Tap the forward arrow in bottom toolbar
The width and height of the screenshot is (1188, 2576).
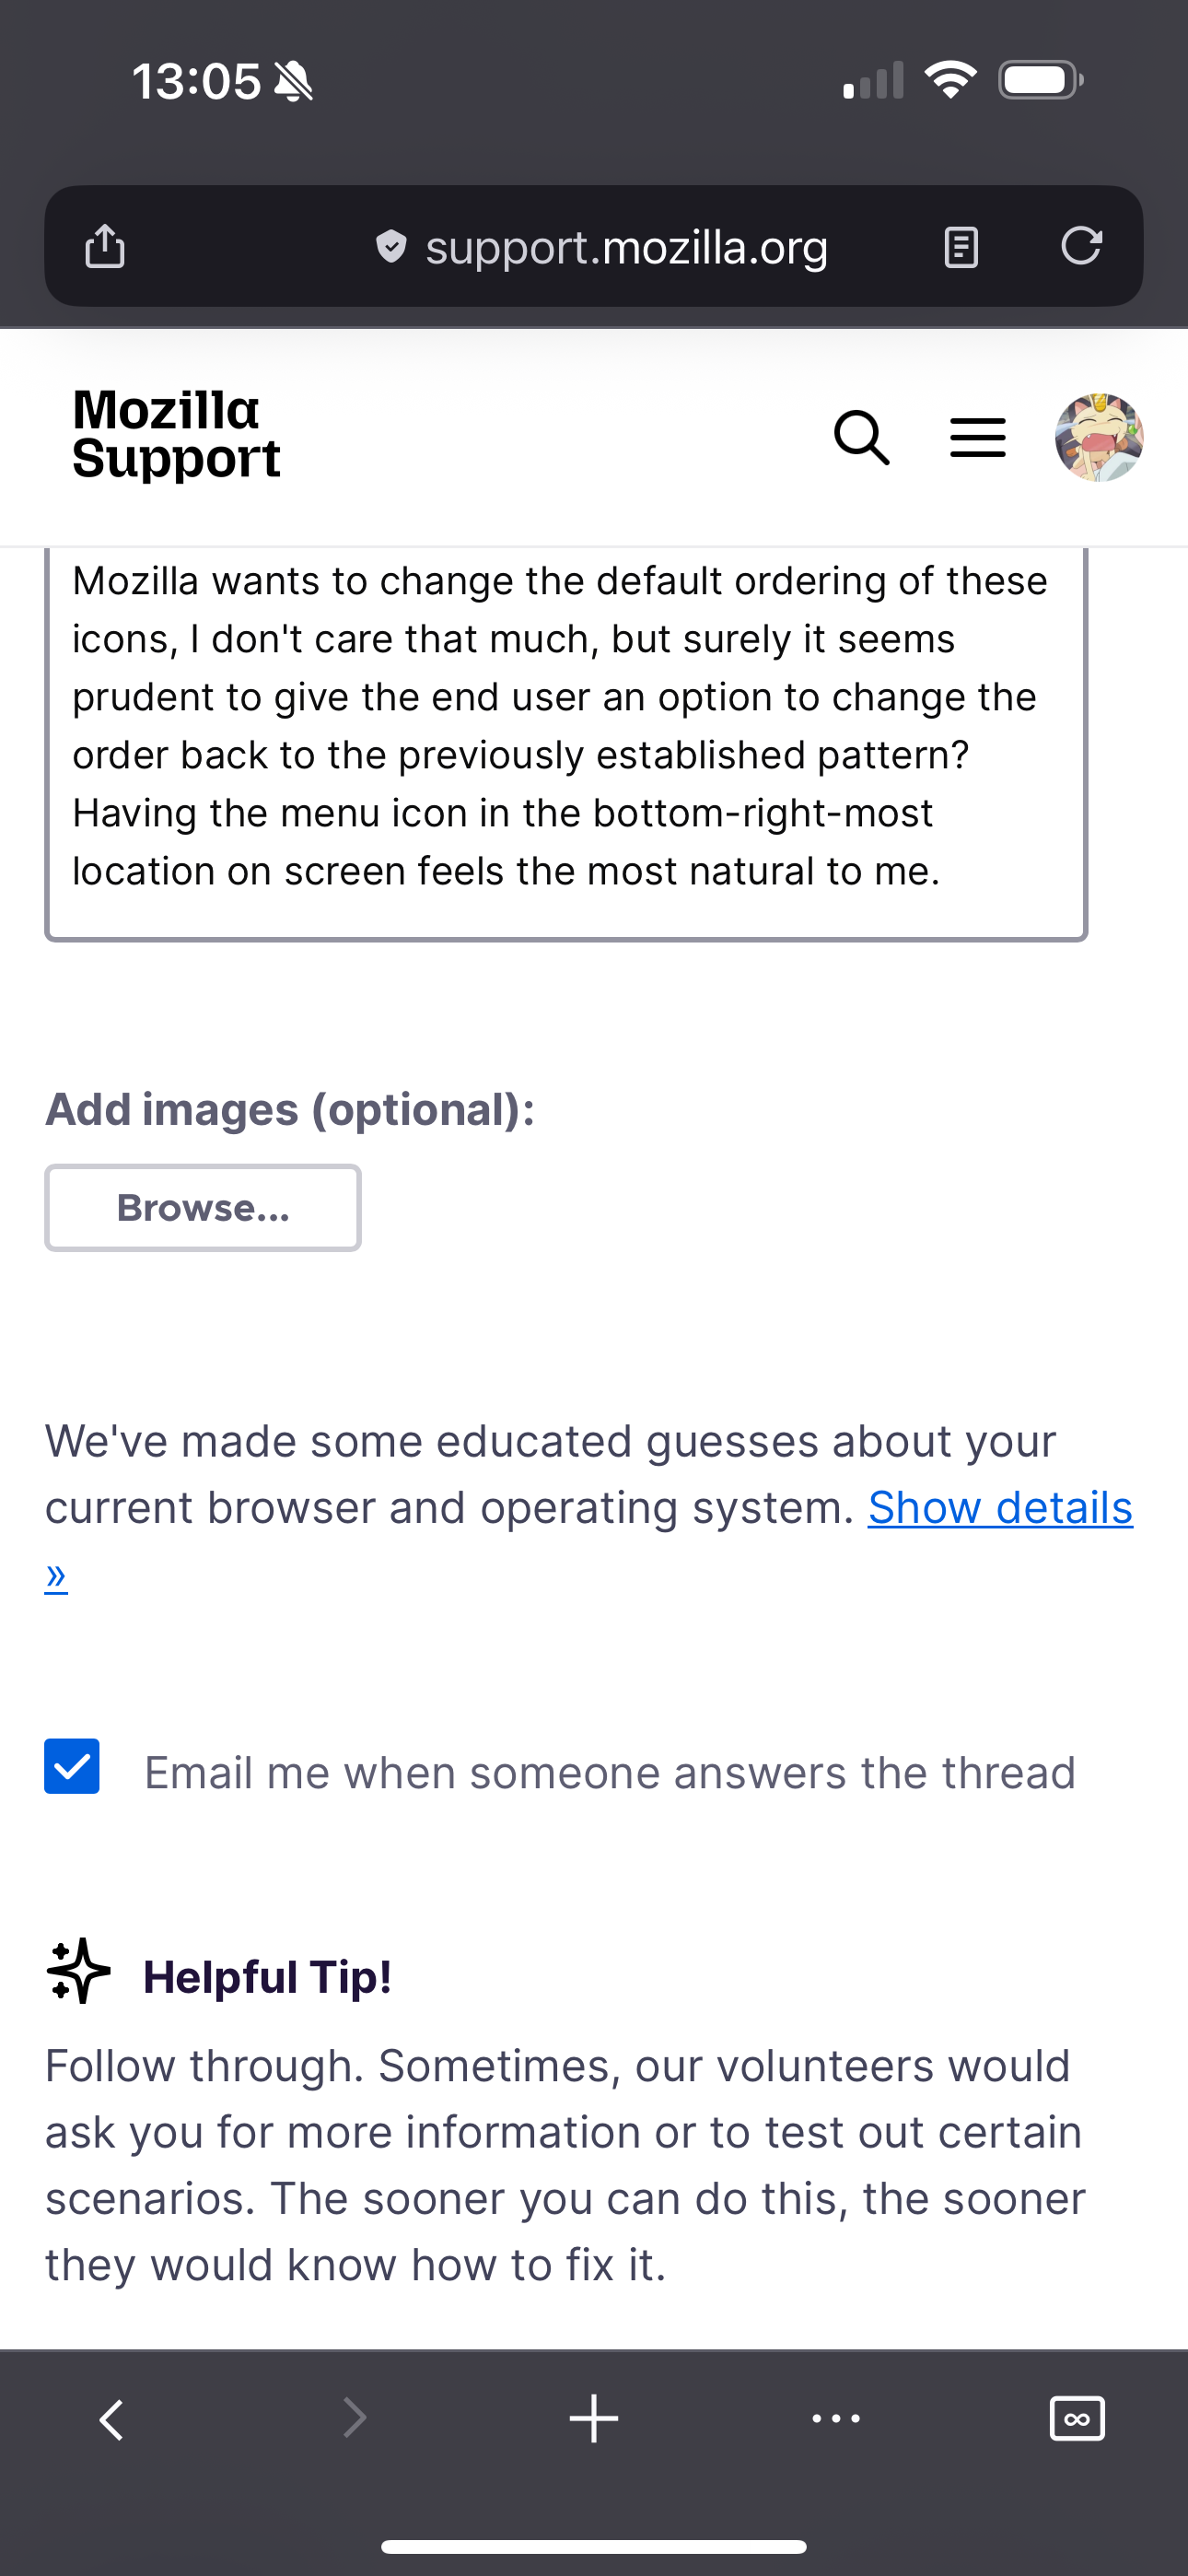(354, 2419)
